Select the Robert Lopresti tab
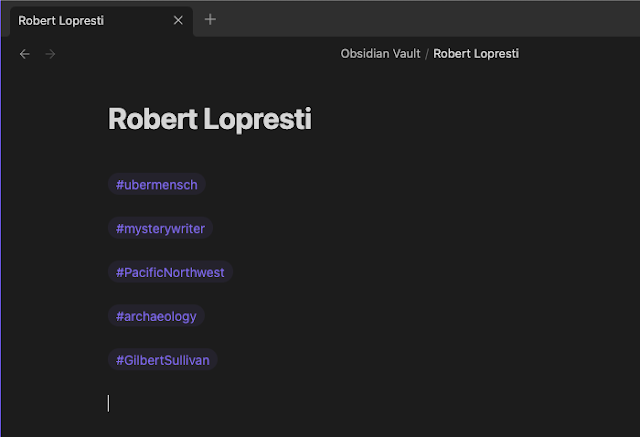 click(x=80, y=20)
